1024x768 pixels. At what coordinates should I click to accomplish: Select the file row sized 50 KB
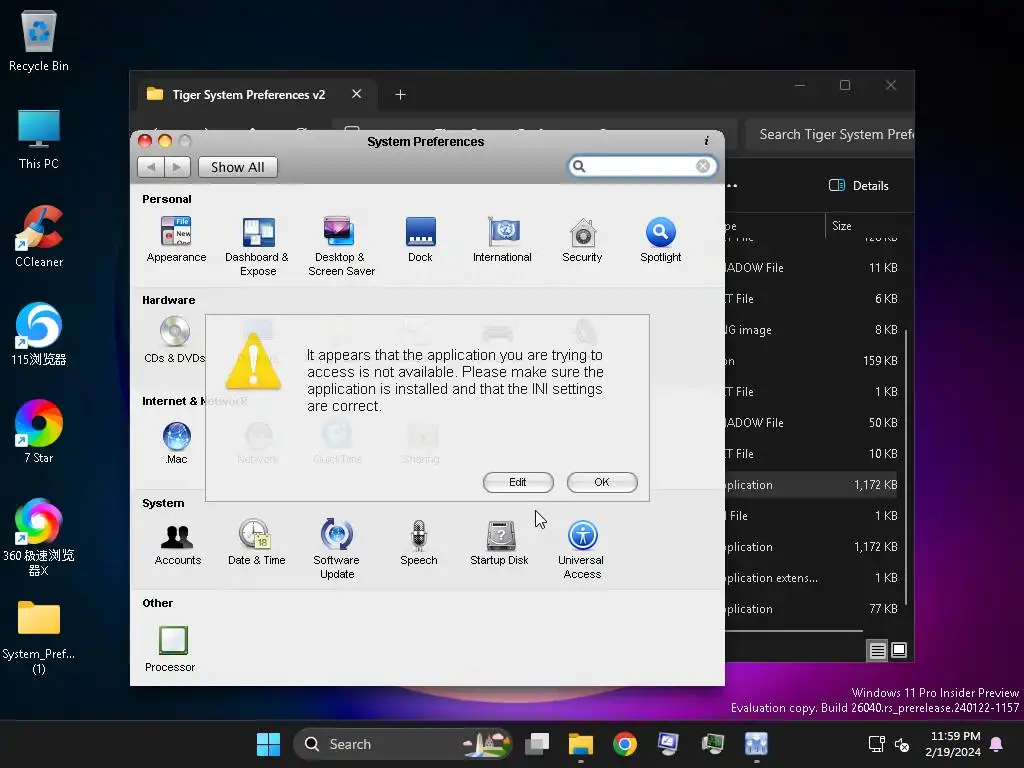[x=810, y=423]
